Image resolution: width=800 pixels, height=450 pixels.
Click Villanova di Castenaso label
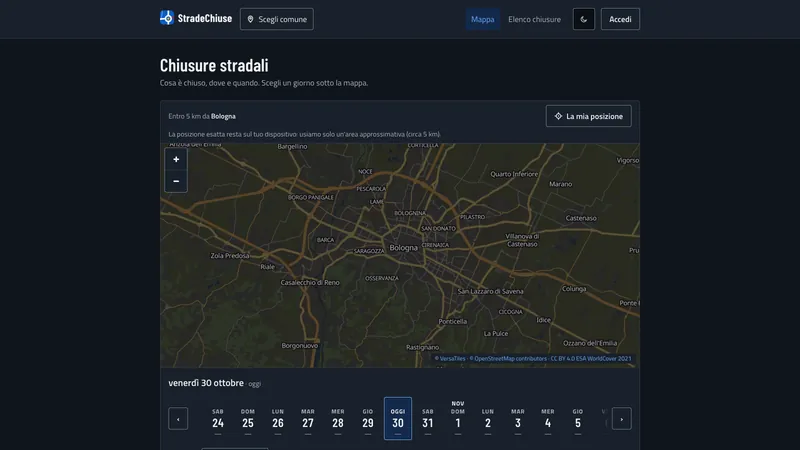coord(522,240)
